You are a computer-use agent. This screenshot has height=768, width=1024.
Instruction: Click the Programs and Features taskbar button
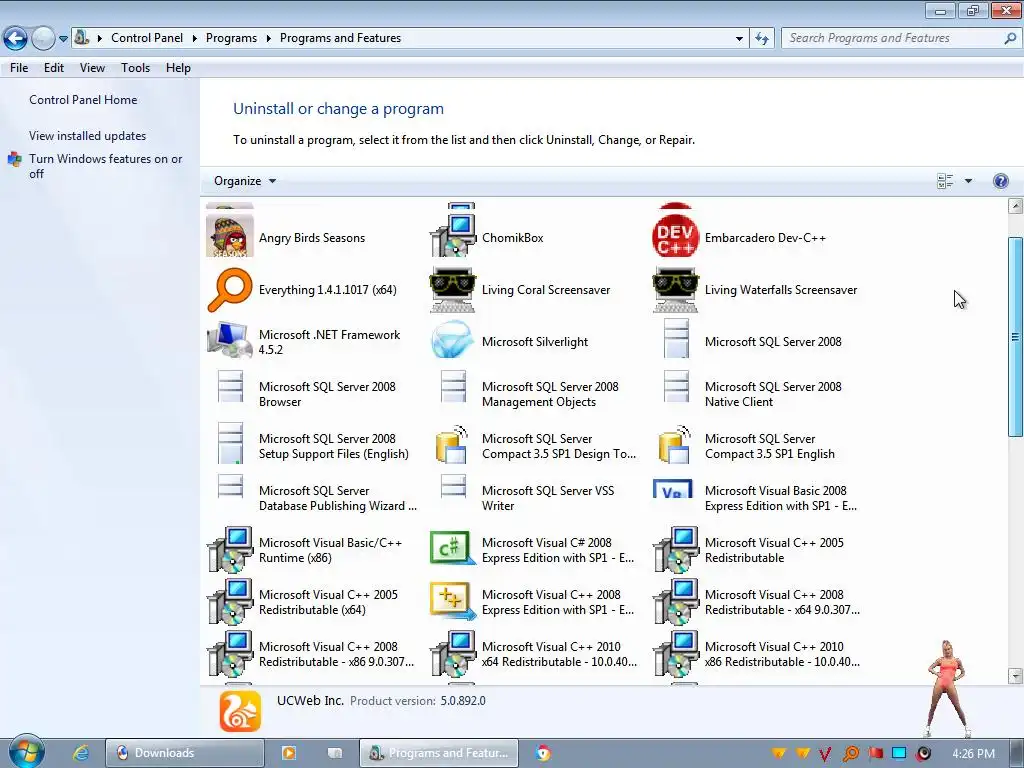pyautogui.click(x=439, y=753)
